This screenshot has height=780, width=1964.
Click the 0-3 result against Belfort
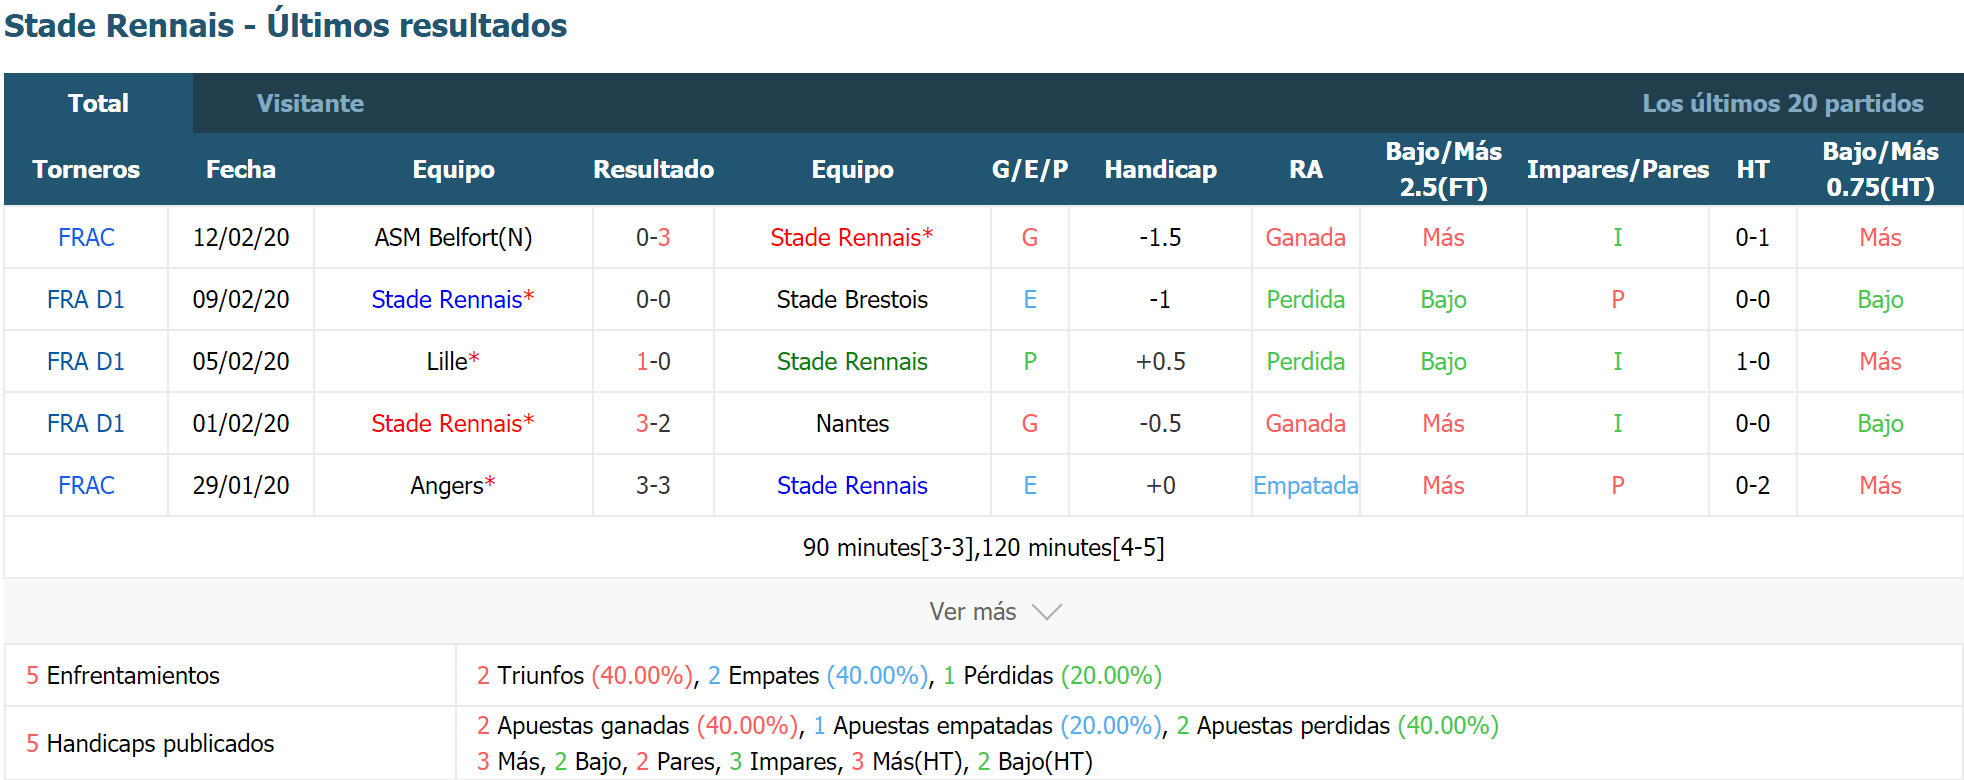pyautogui.click(x=653, y=237)
